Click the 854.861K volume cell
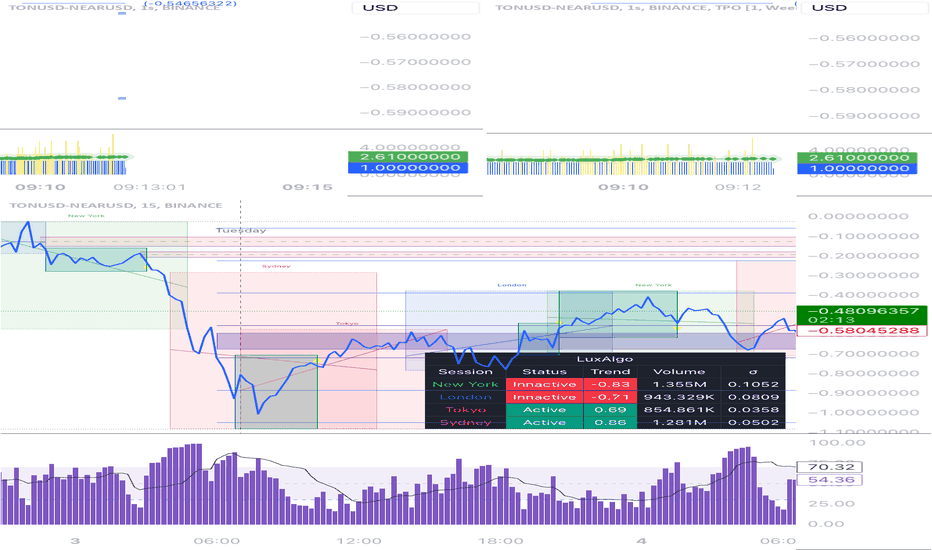 (x=679, y=410)
